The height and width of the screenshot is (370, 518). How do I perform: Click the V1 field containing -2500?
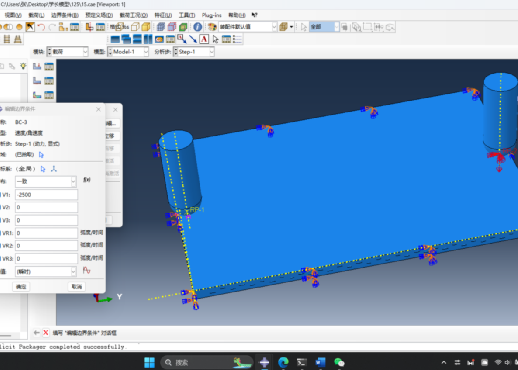pyautogui.click(x=46, y=195)
